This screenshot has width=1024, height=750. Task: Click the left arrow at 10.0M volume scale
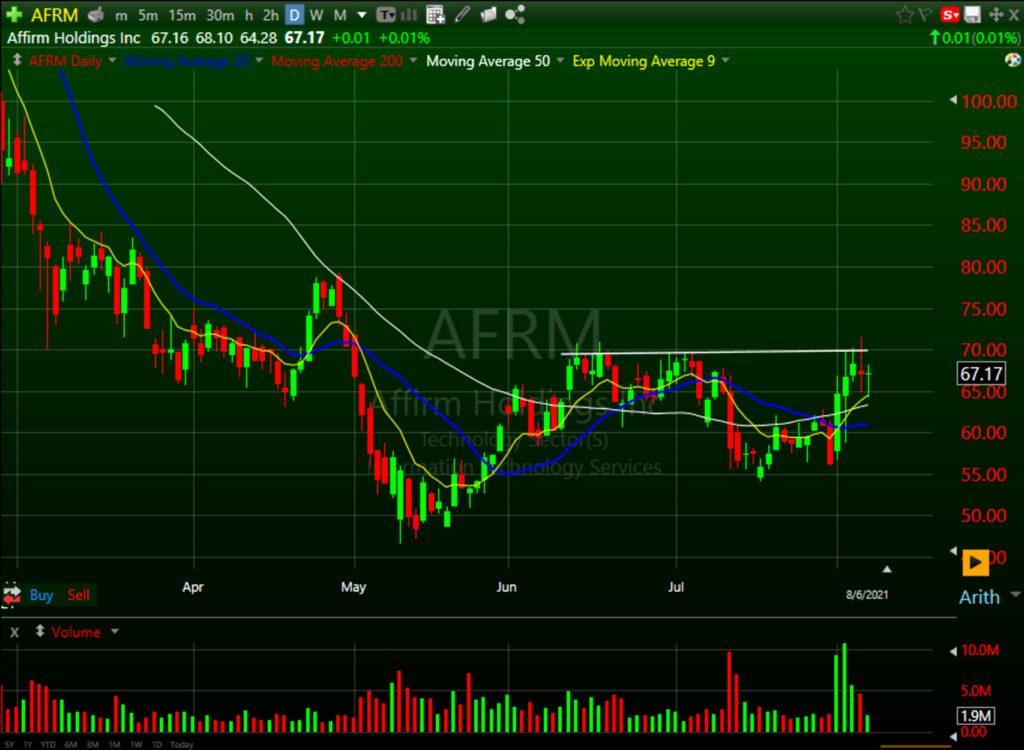(953, 651)
